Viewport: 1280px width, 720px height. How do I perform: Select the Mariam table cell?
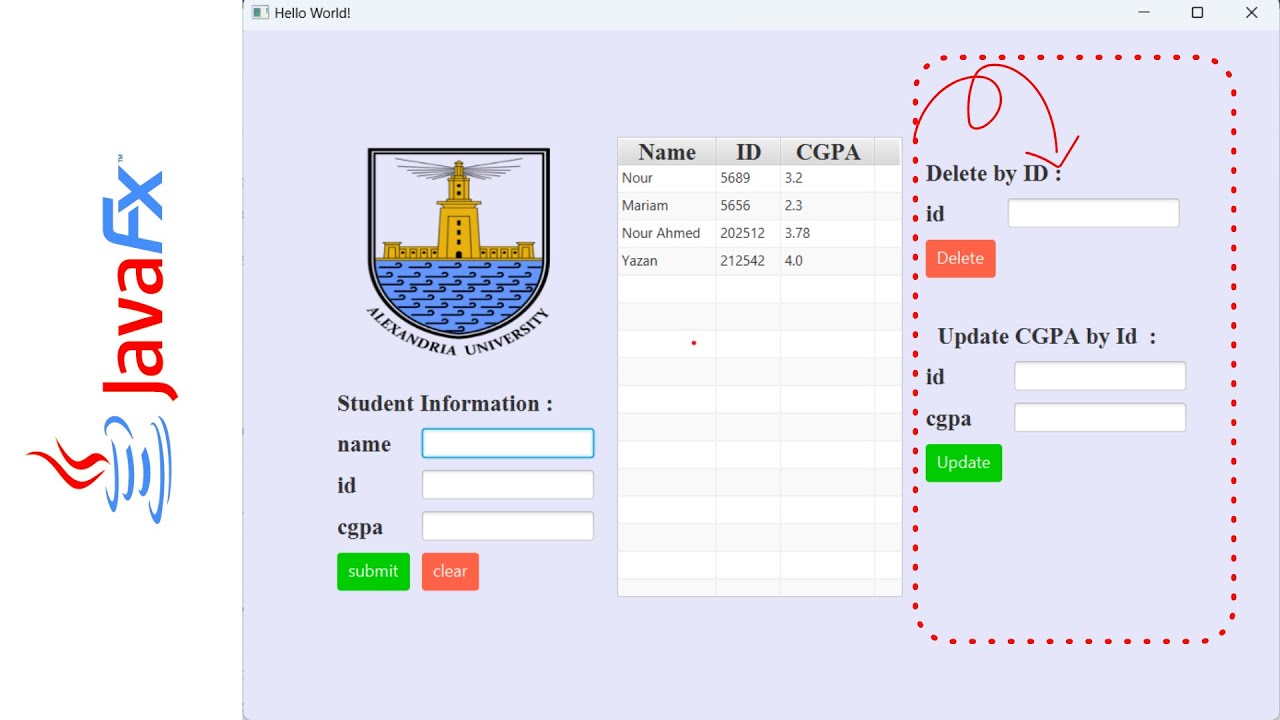(x=667, y=206)
